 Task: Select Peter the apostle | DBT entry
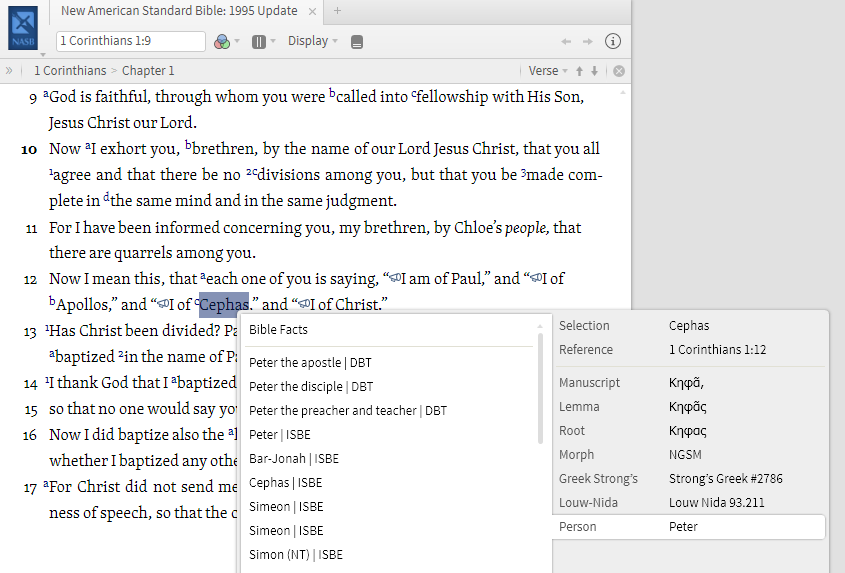pyautogui.click(x=310, y=363)
